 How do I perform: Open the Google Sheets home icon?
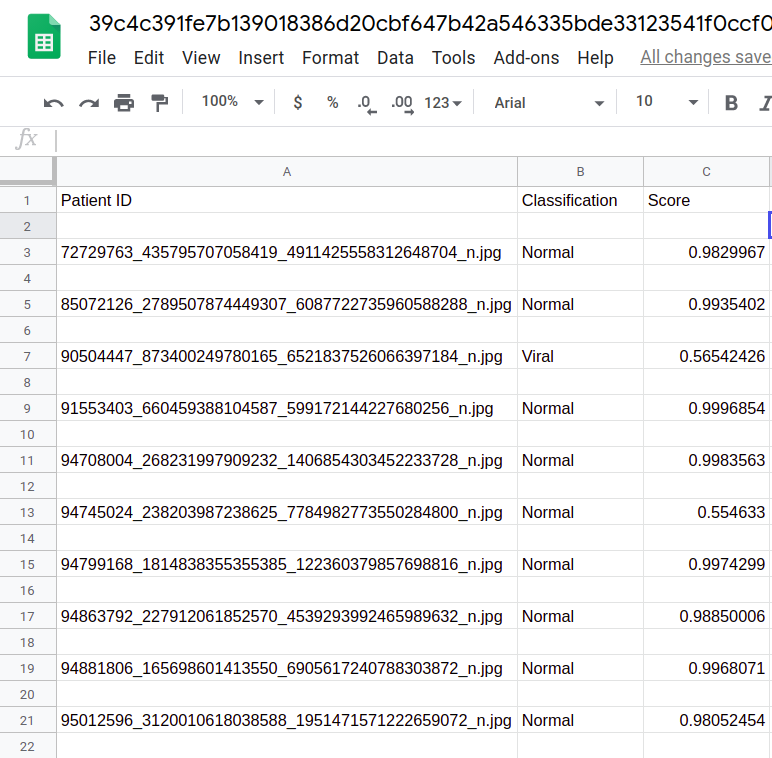44,36
